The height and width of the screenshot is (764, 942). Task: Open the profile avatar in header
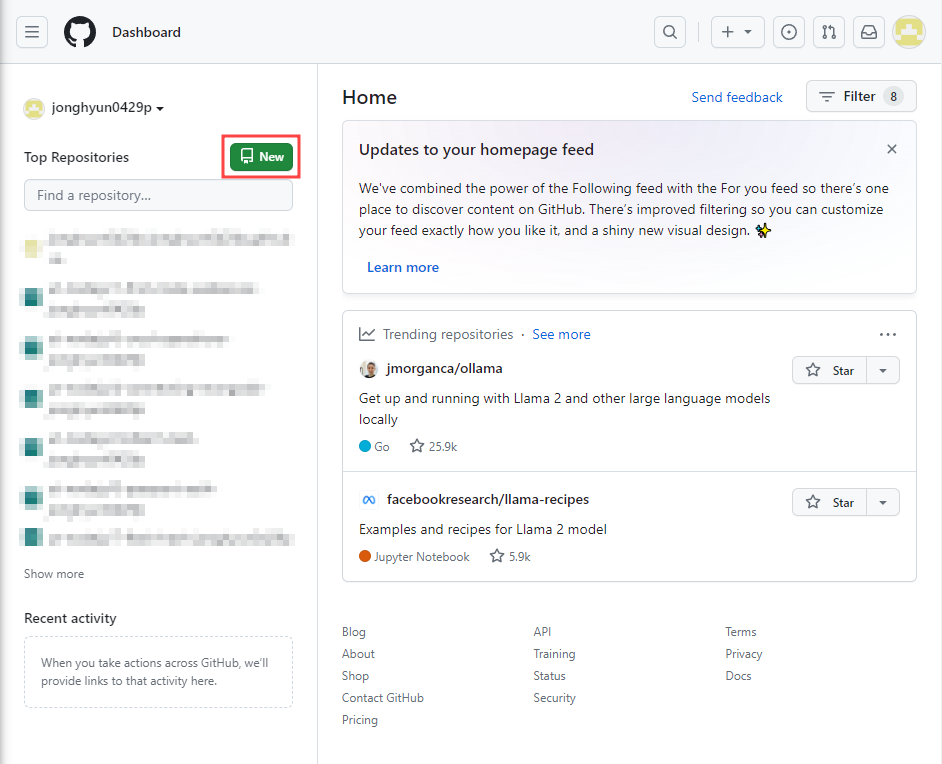[909, 32]
